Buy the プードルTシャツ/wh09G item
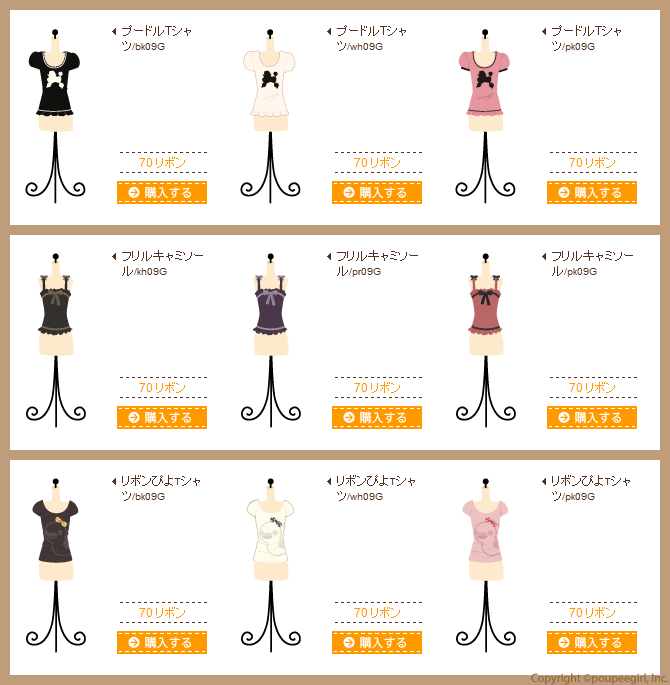This screenshot has width=670, height=685. point(376,192)
